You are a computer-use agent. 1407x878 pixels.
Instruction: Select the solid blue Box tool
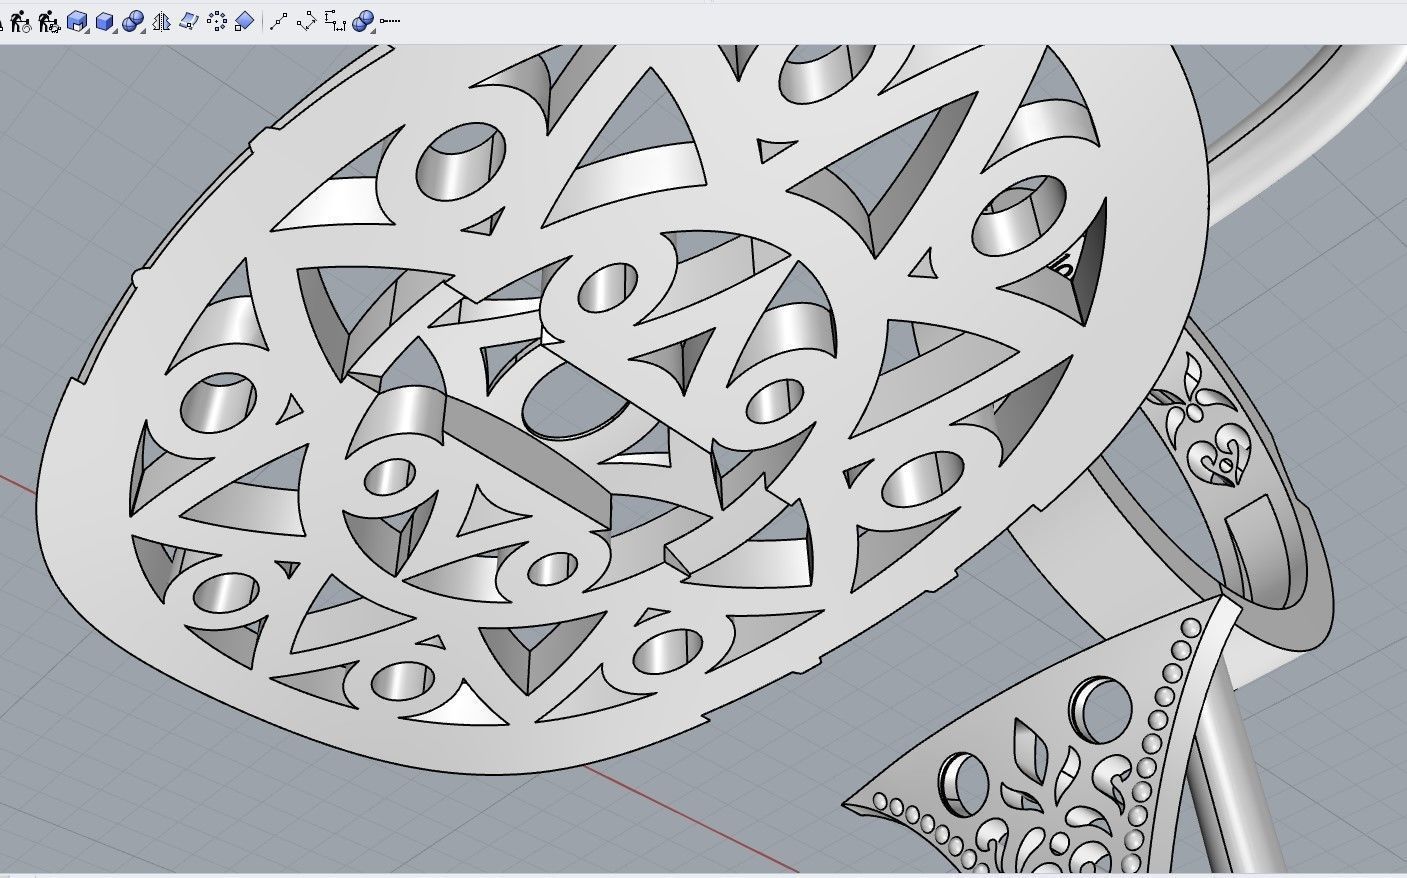[x=105, y=20]
